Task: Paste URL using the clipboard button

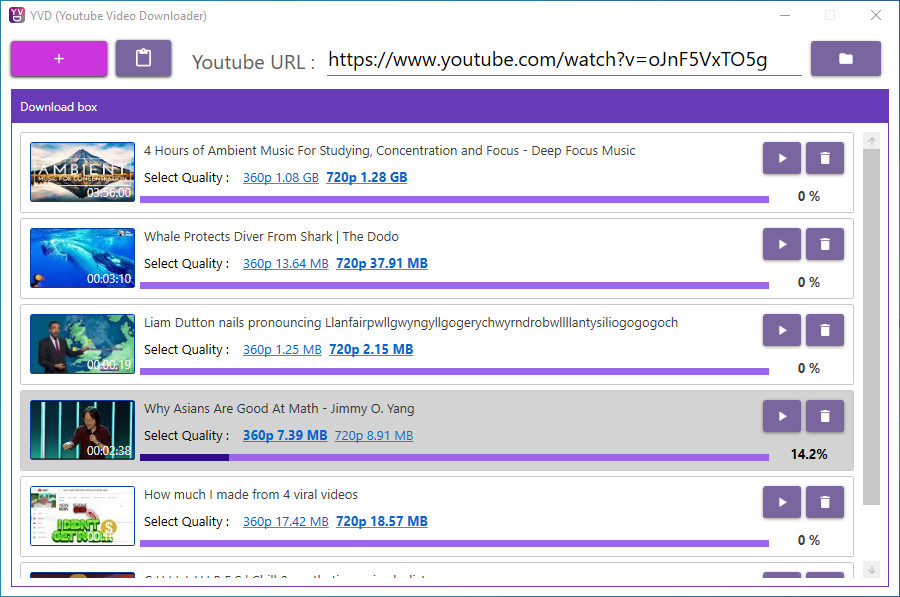Action: pos(143,59)
